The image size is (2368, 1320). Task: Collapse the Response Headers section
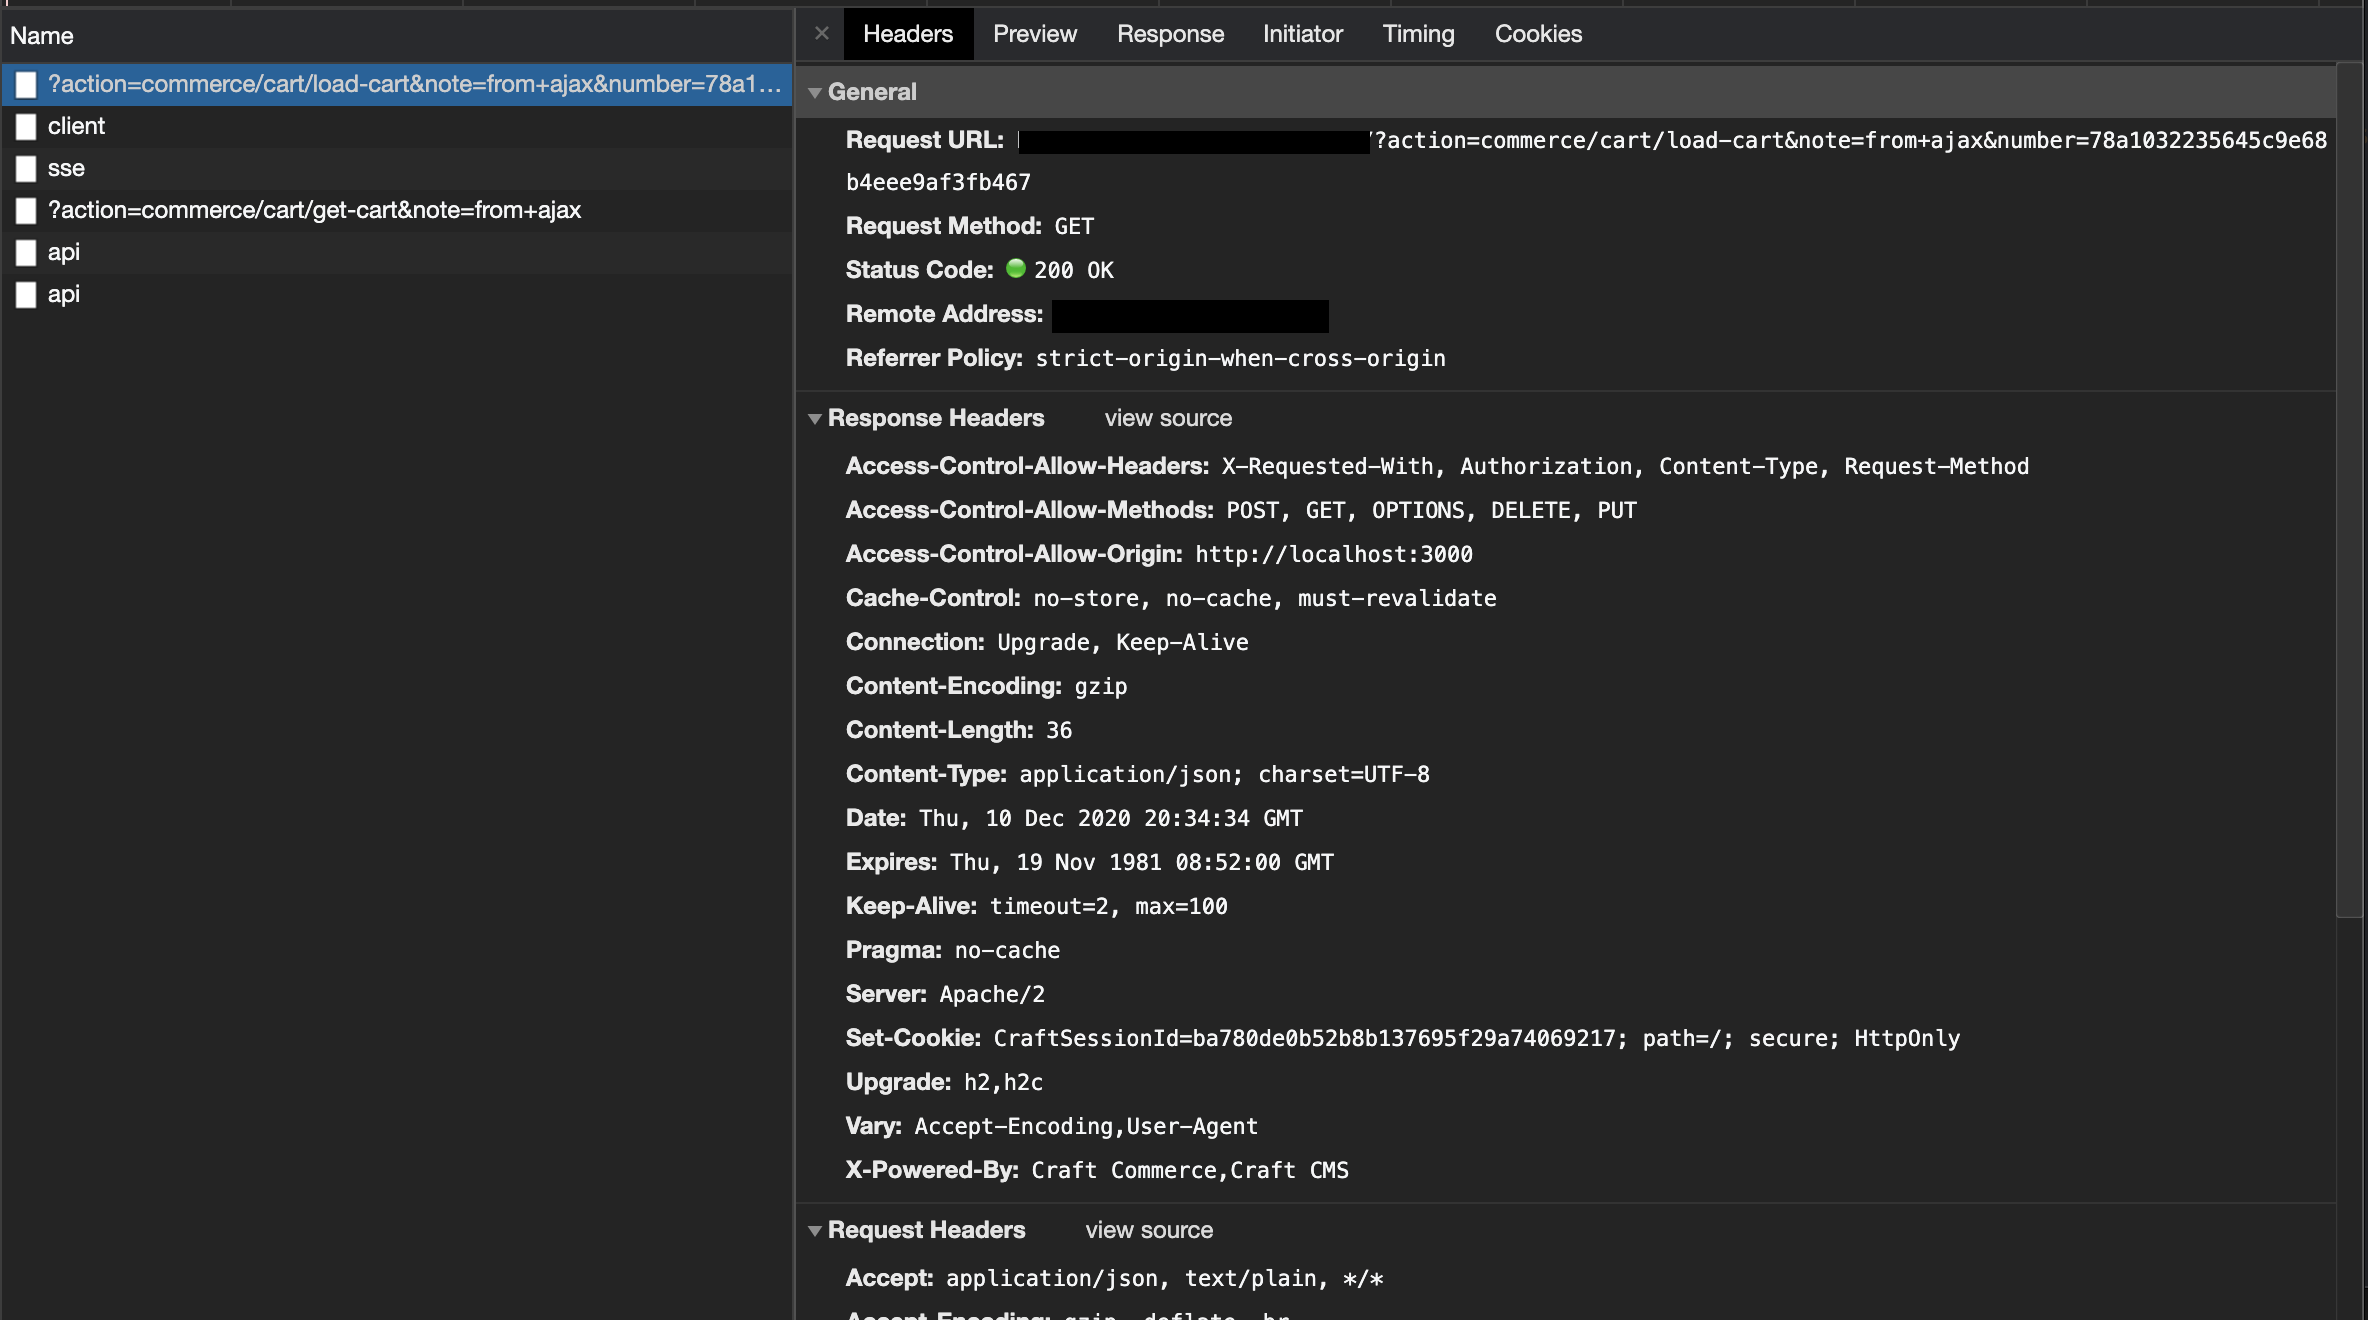(x=815, y=418)
